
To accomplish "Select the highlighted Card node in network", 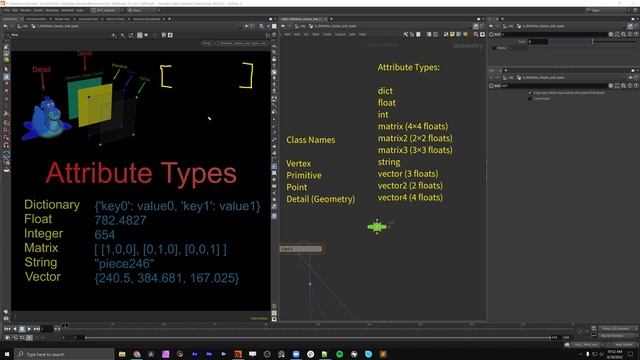I will point(301,249).
